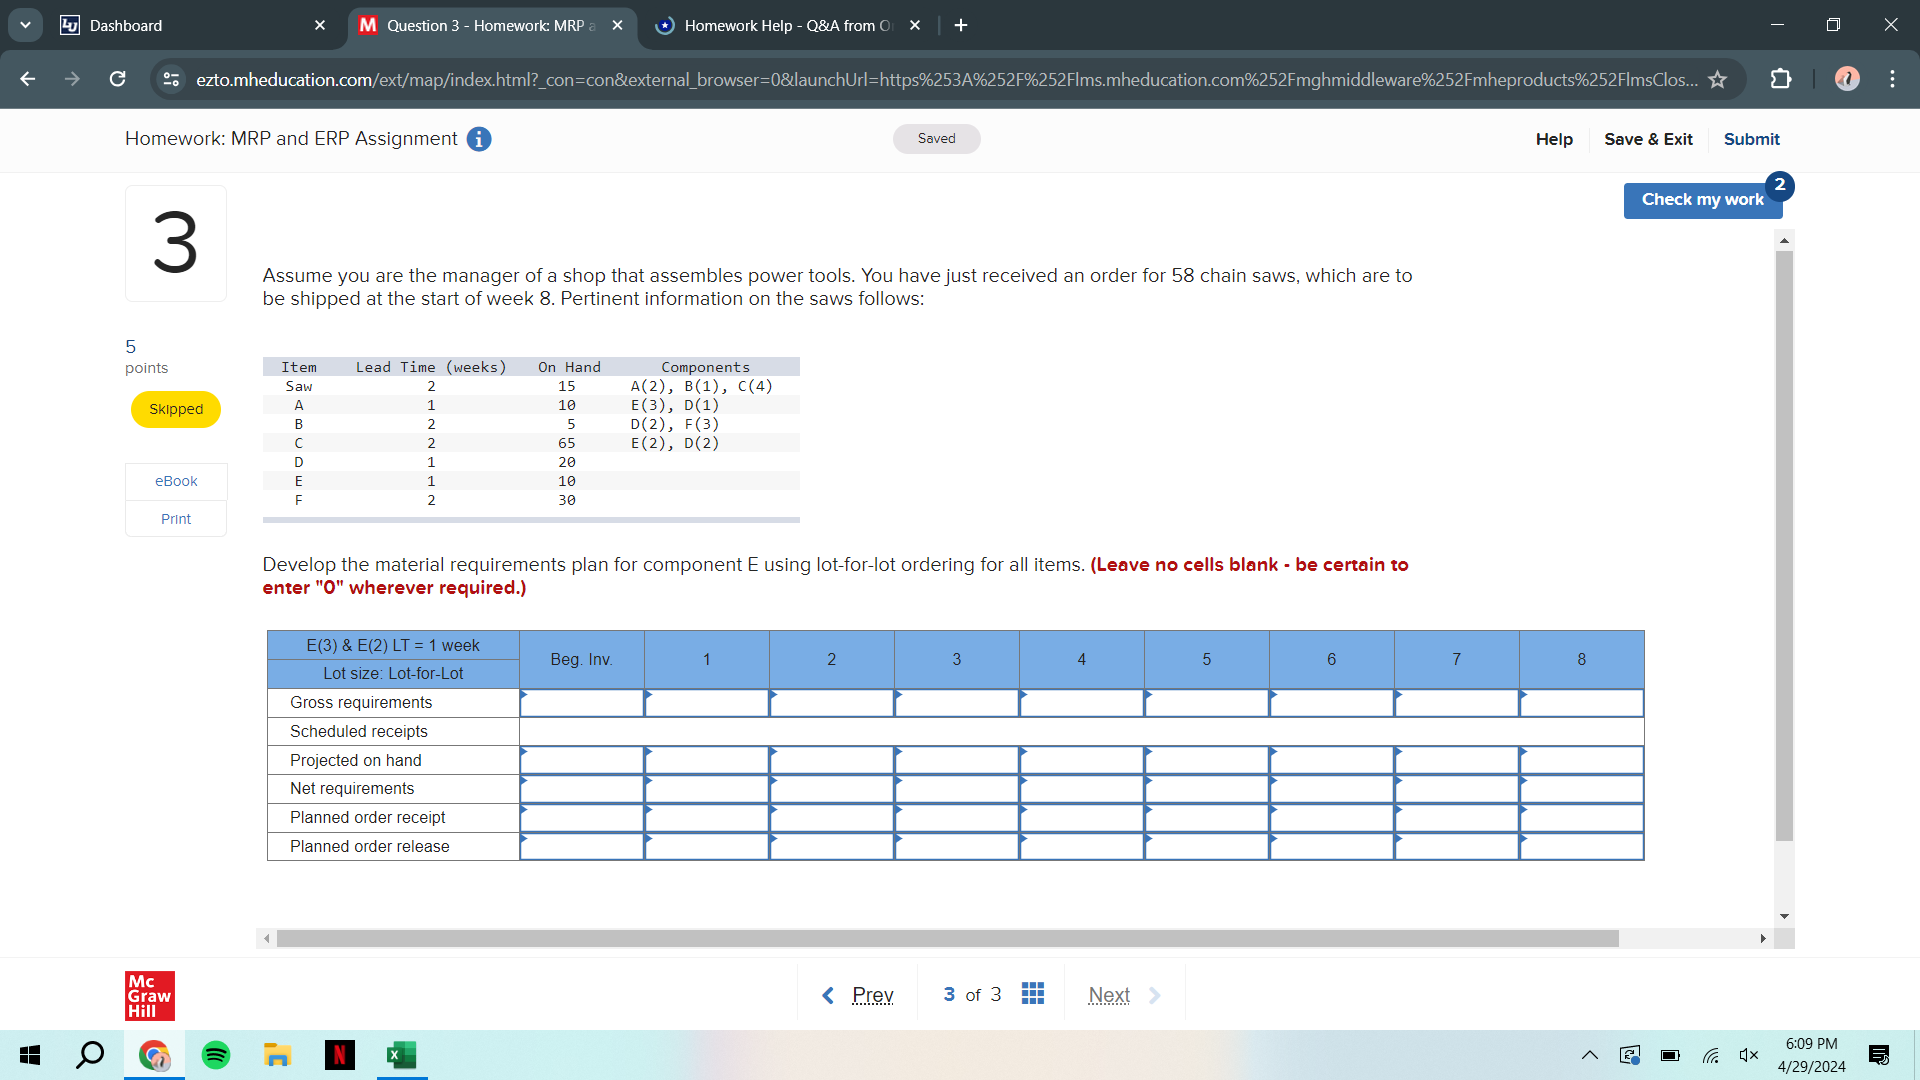
Task: Toggle the Wi-Fi status icon
Action: (x=1711, y=1055)
